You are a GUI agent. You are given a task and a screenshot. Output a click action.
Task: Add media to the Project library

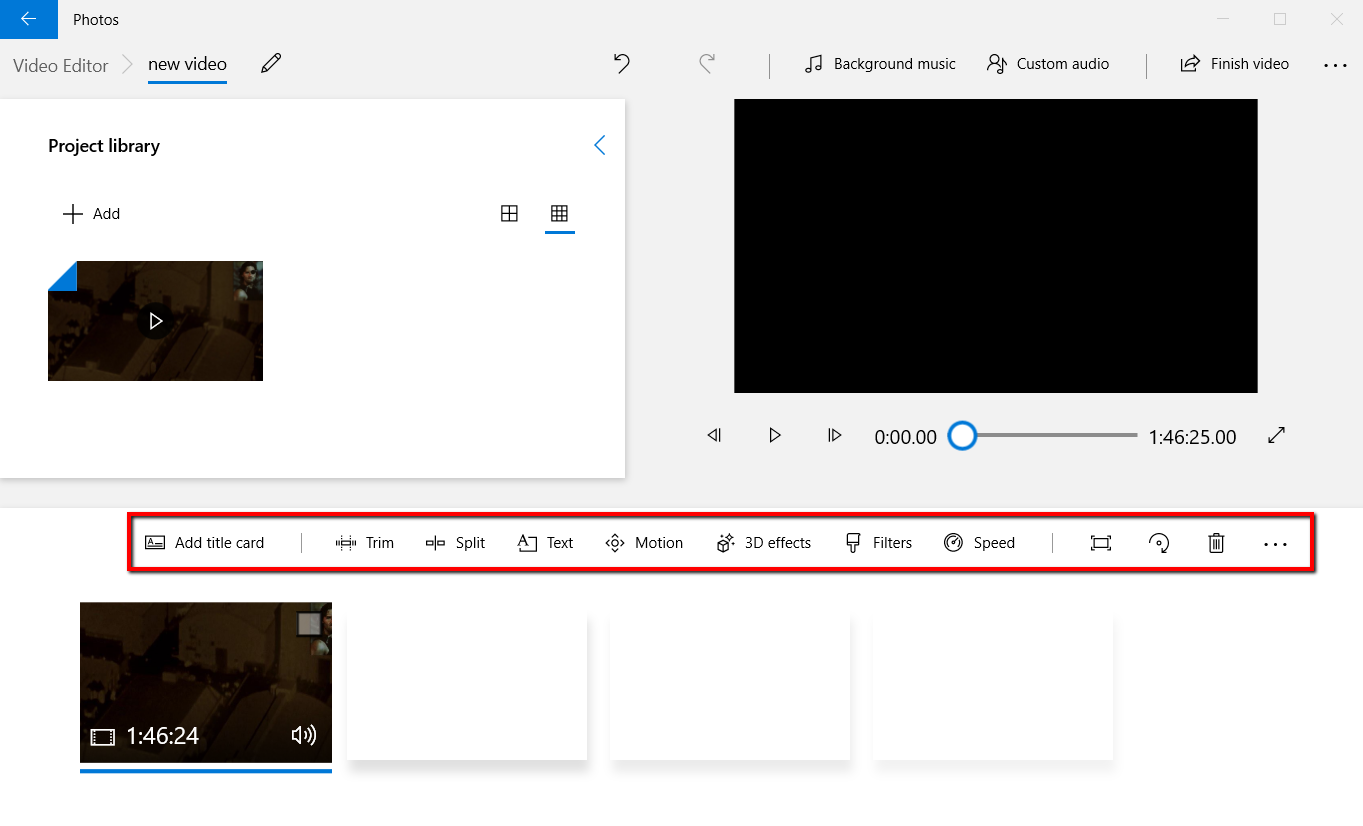click(x=91, y=213)
